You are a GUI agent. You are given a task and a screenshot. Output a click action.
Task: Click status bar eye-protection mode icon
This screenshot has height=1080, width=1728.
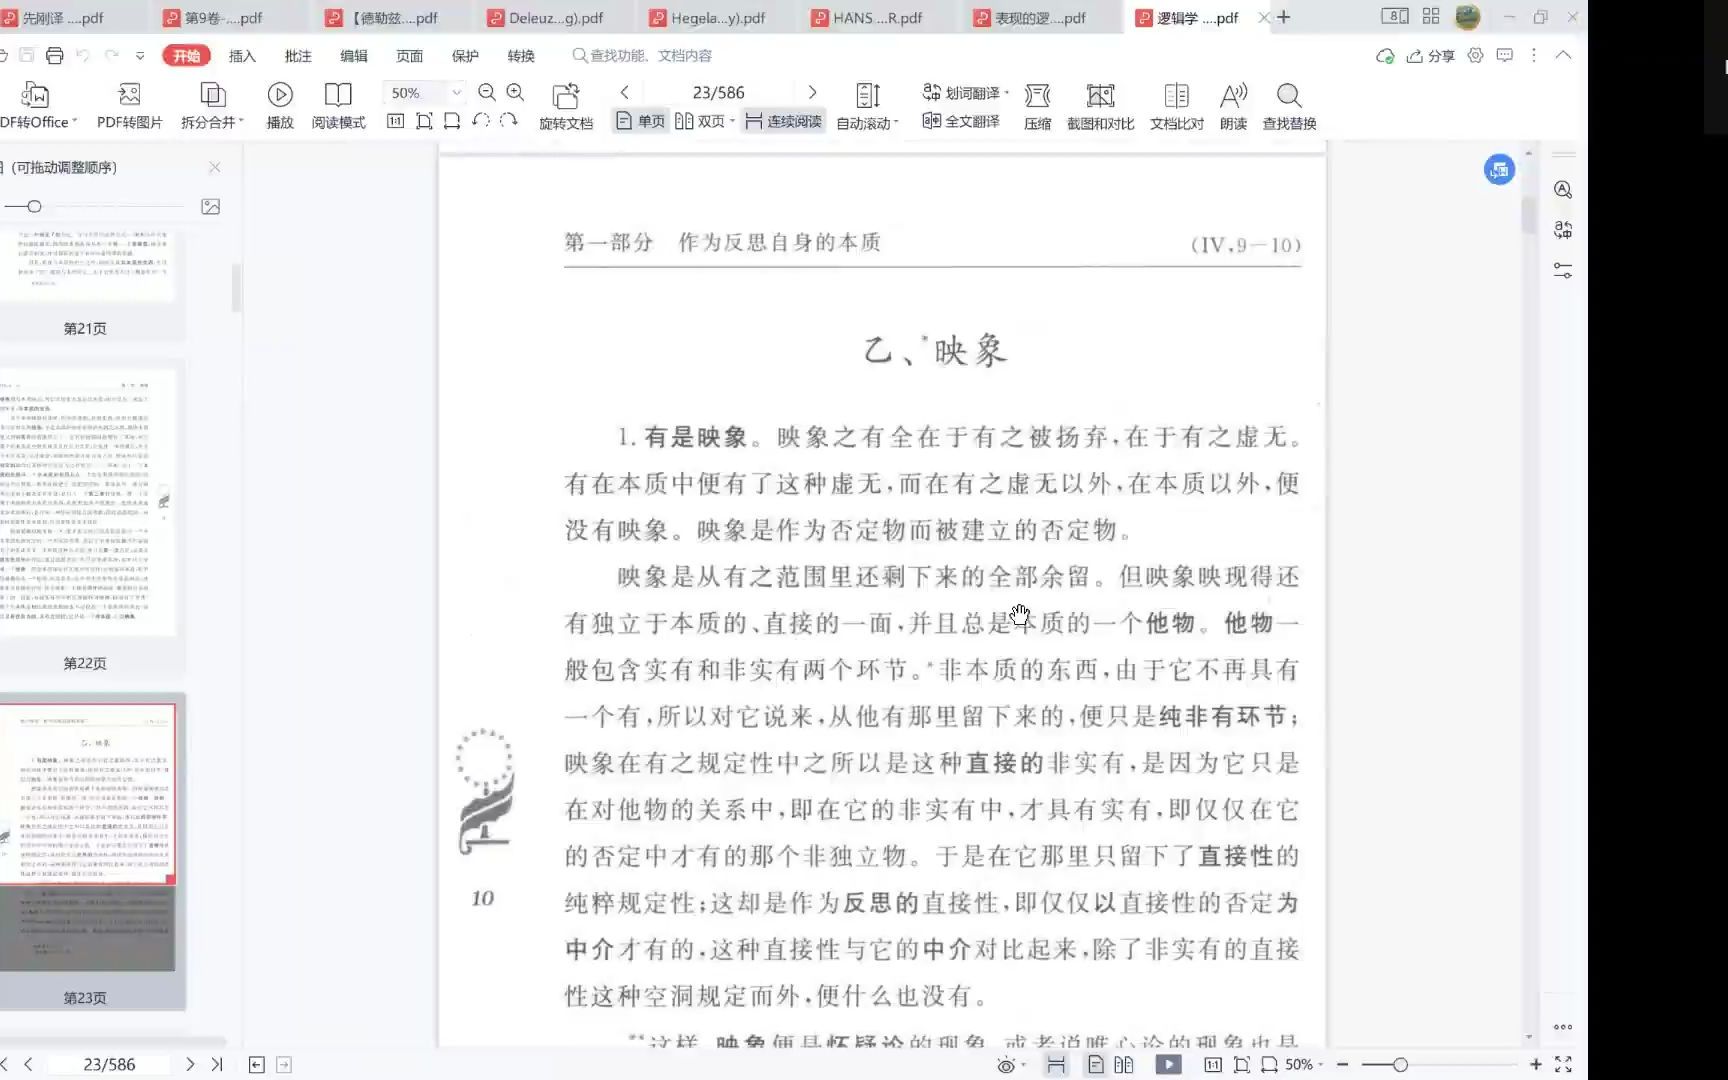click(1007, 1065)
